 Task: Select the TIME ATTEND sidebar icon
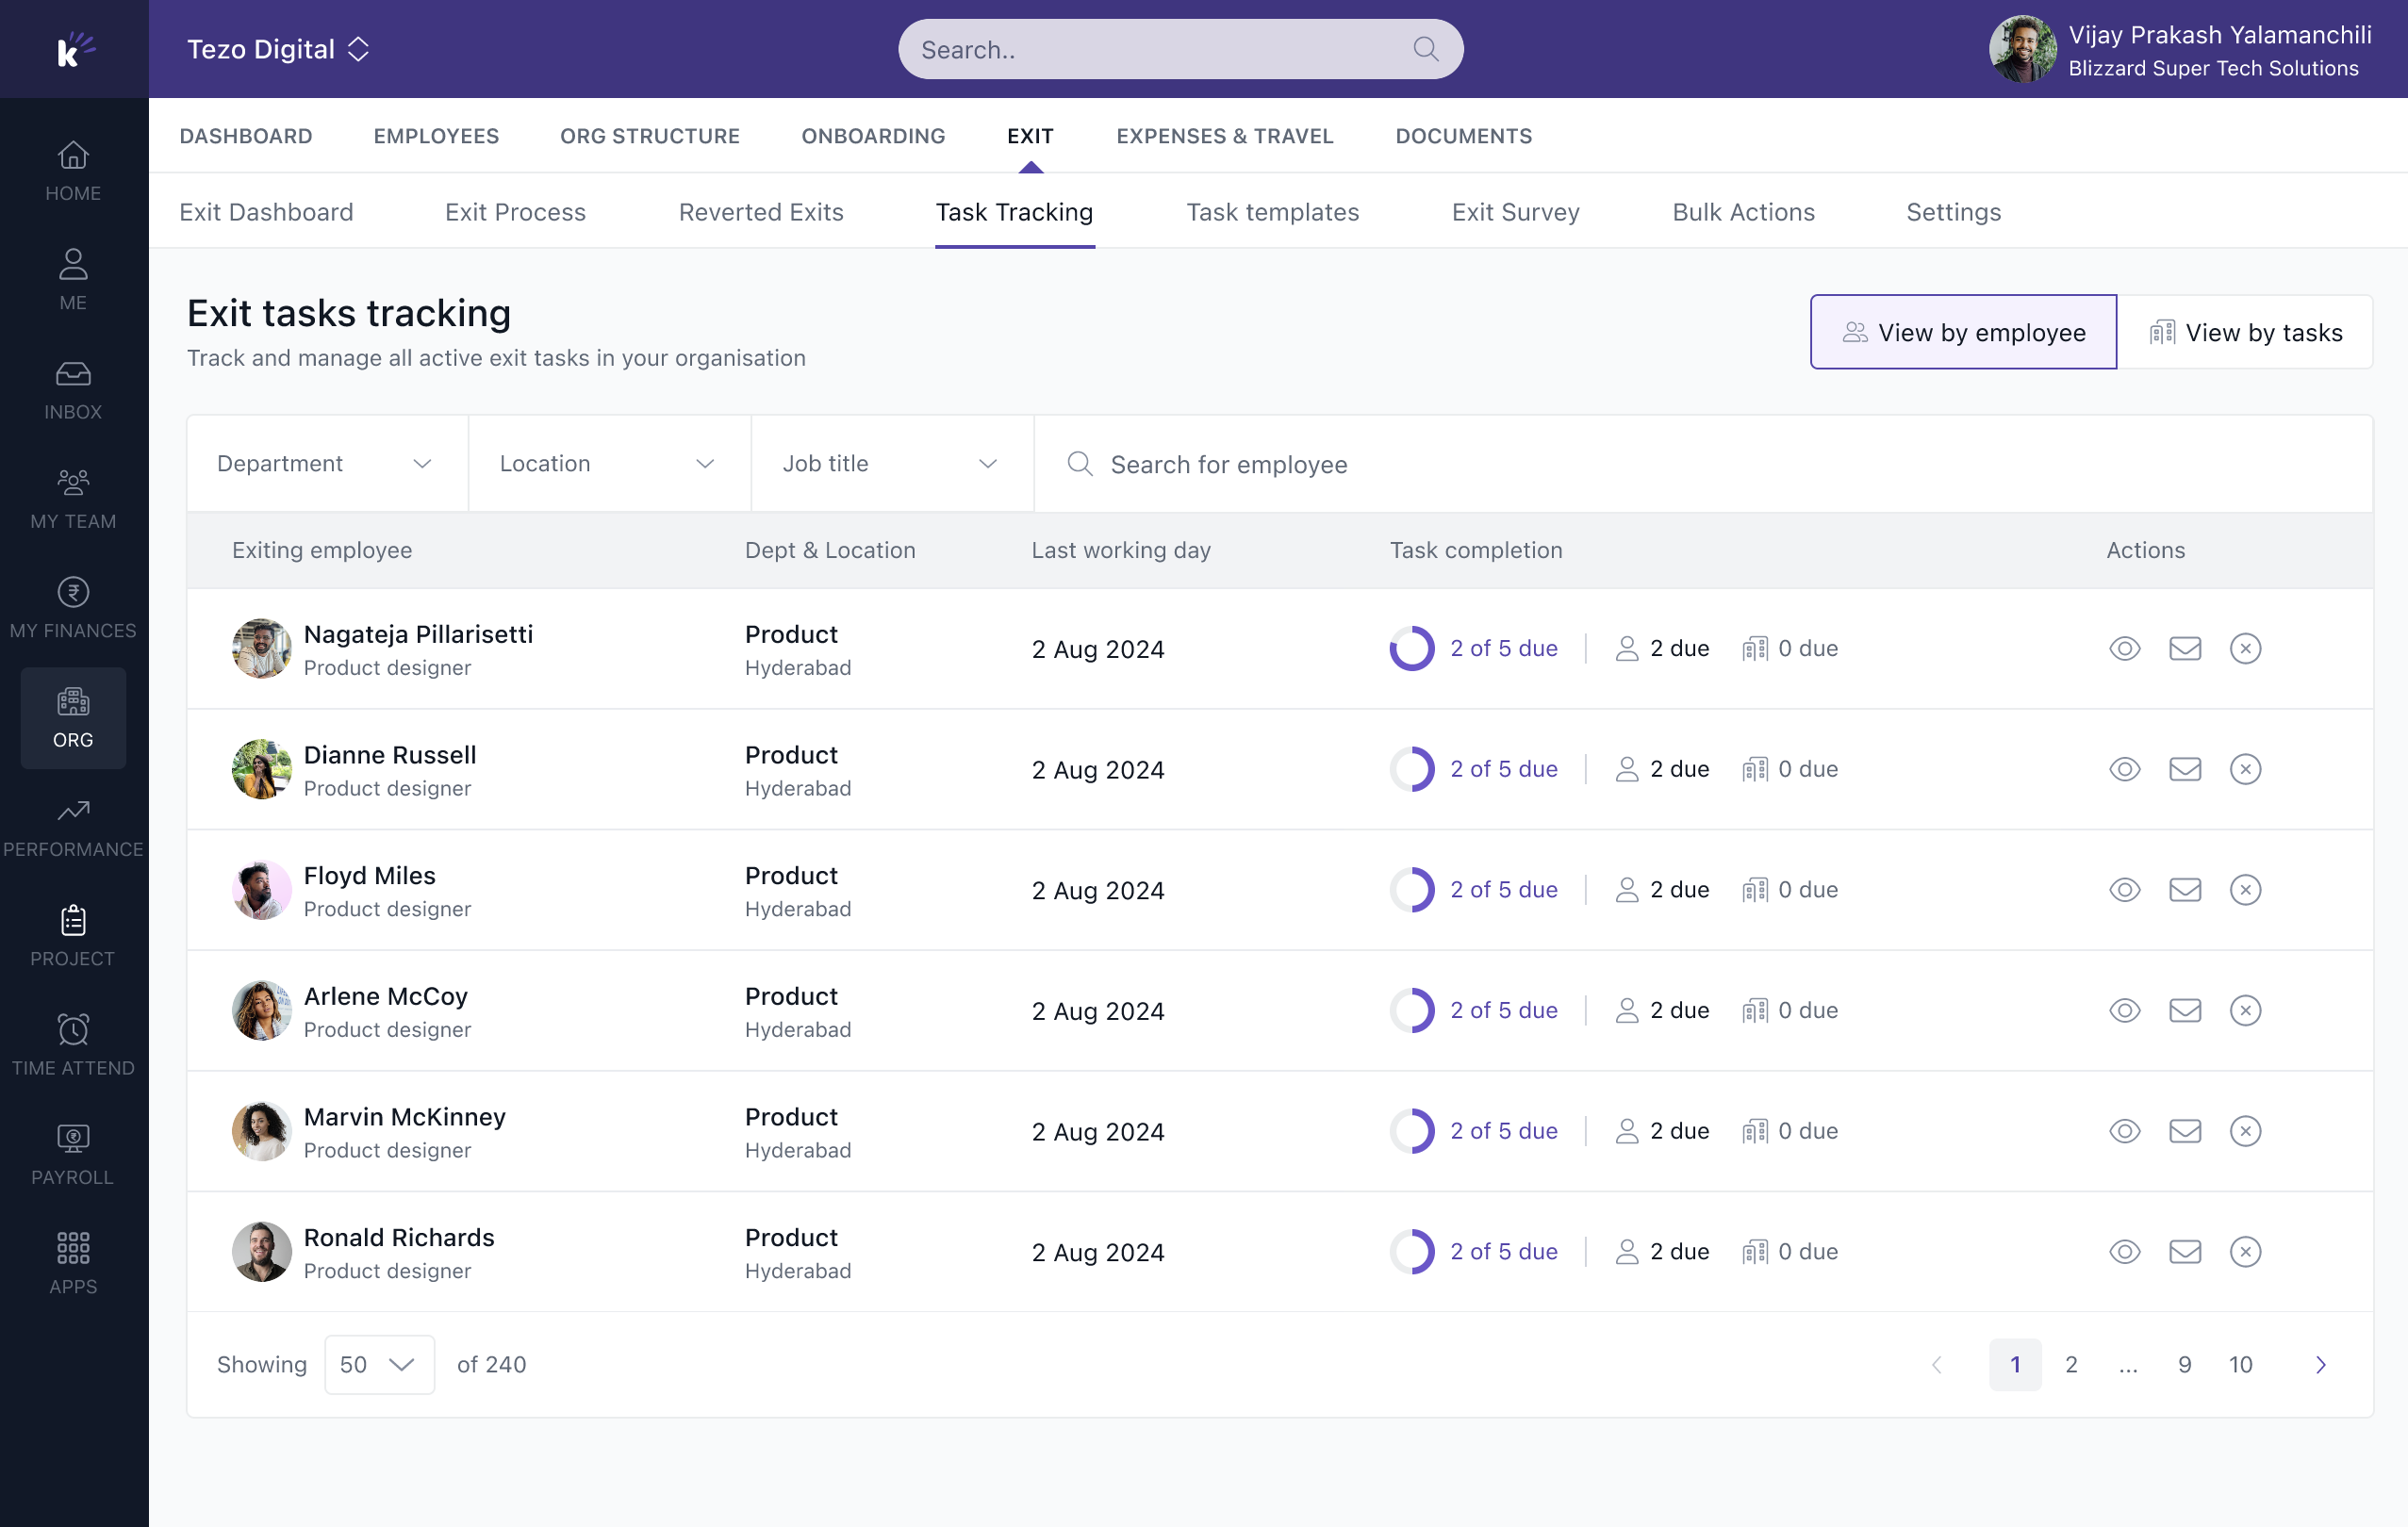click(73, 1044)
